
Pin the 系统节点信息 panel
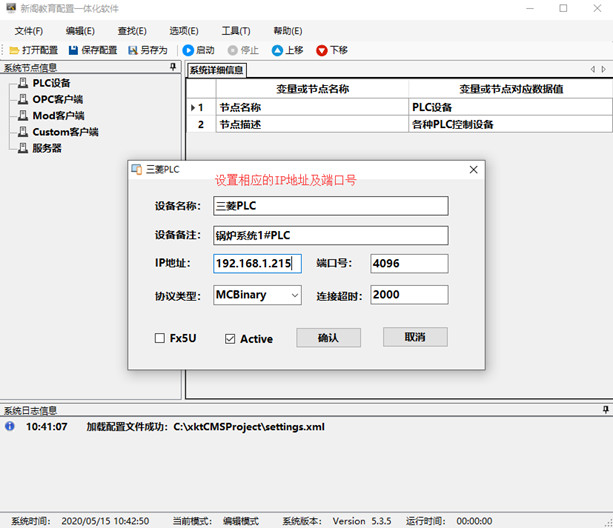pyautogui.click(x=173, y=67)
